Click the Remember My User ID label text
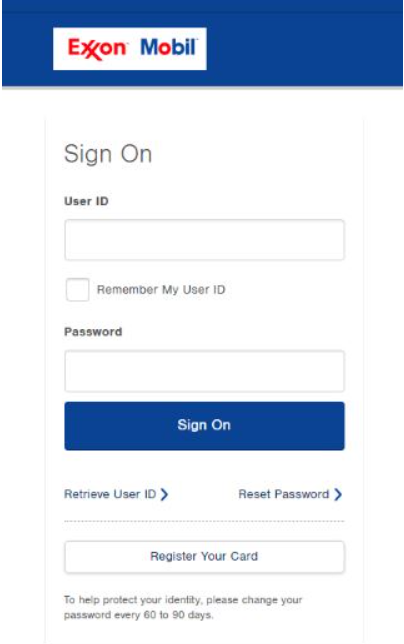The height and width of the screenshot is (644, 404). point(161,290)
